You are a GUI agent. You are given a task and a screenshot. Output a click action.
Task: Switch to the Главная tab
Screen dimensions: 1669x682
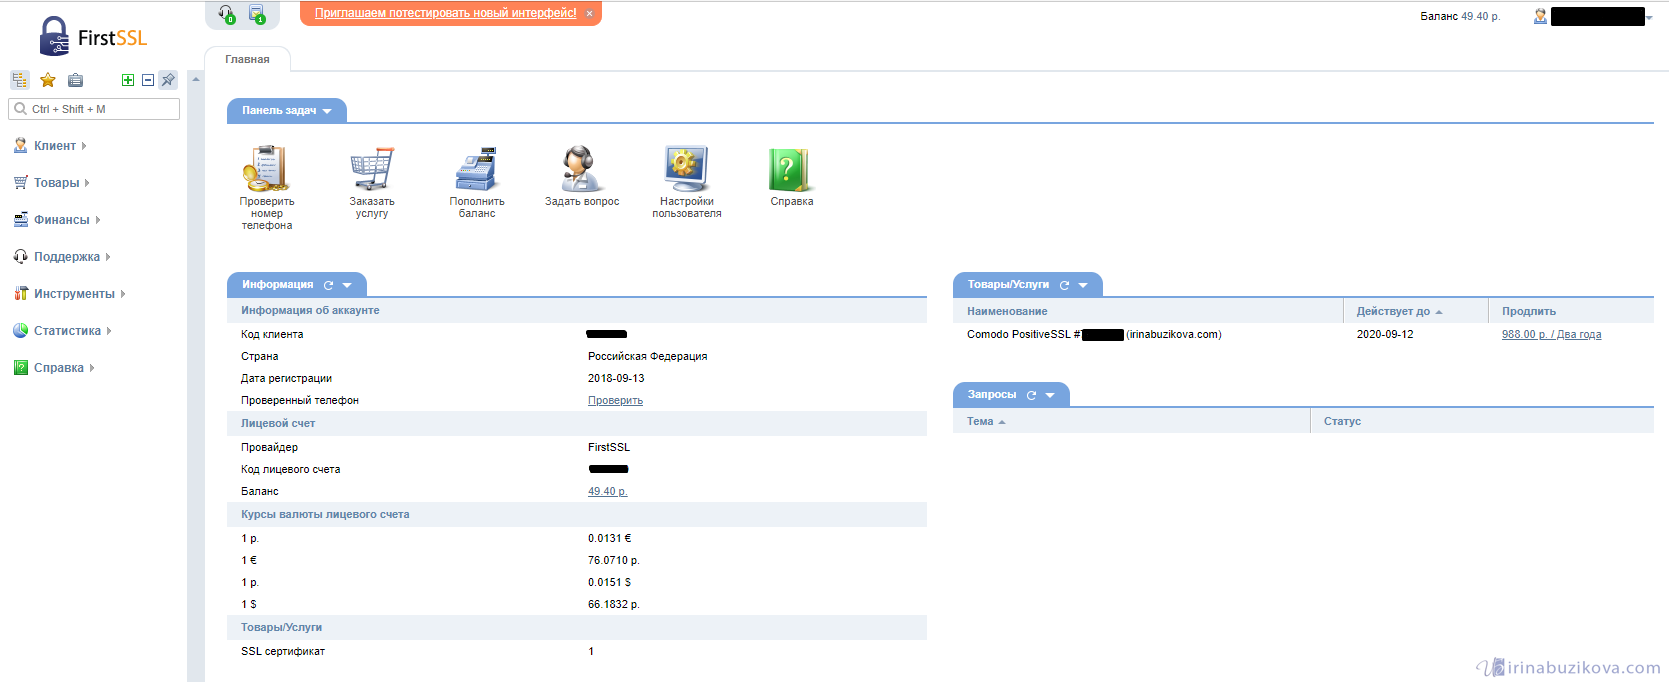pos(247,59)
